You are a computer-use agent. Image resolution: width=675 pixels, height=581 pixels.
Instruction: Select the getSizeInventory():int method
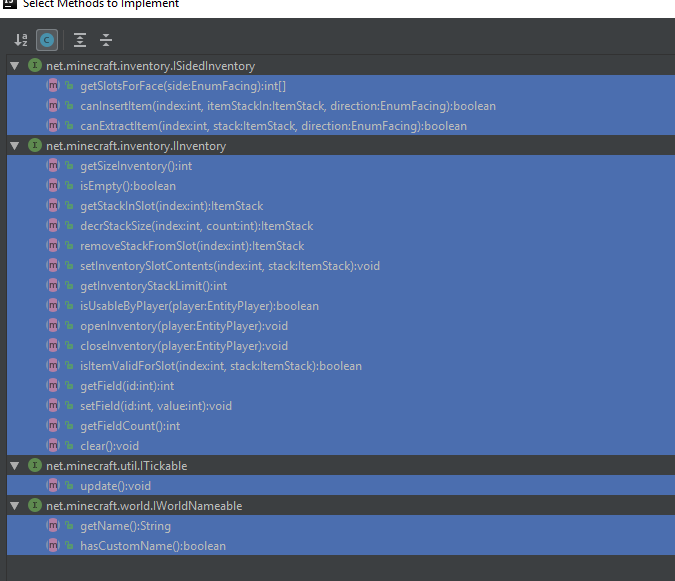[x=136, y=166]
